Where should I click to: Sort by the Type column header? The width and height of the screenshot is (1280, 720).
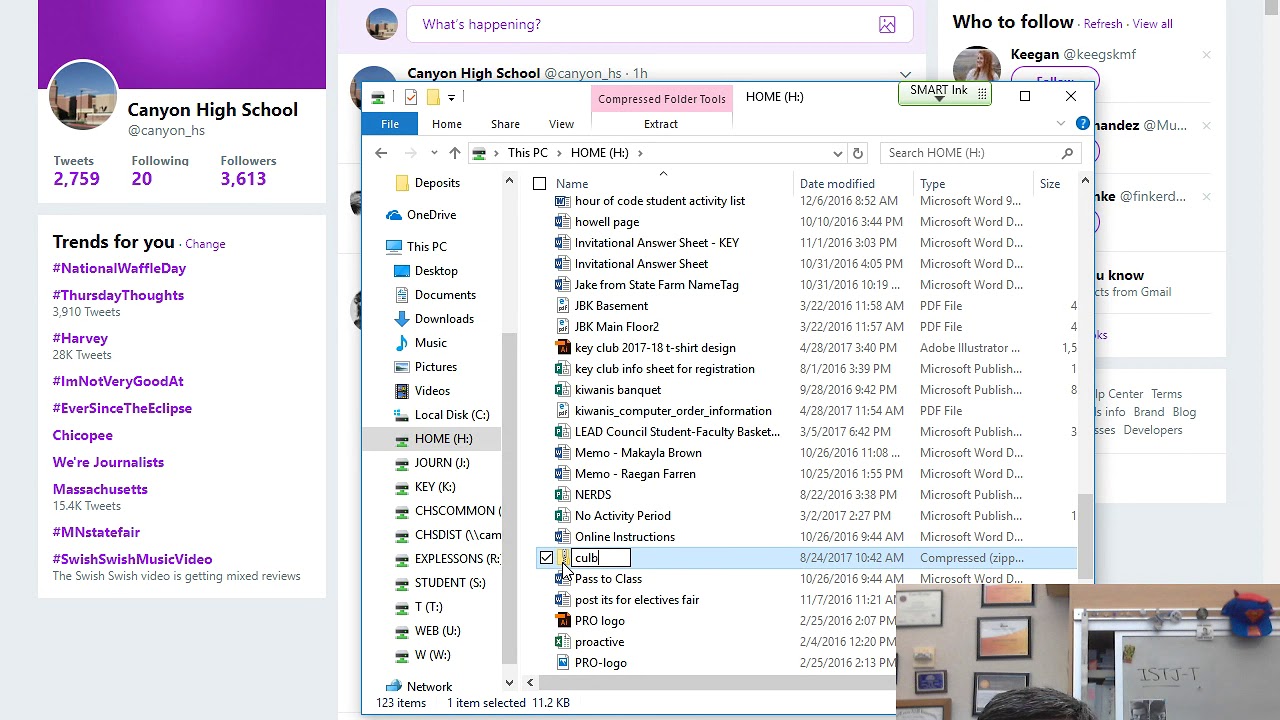(x=933, y=184)
